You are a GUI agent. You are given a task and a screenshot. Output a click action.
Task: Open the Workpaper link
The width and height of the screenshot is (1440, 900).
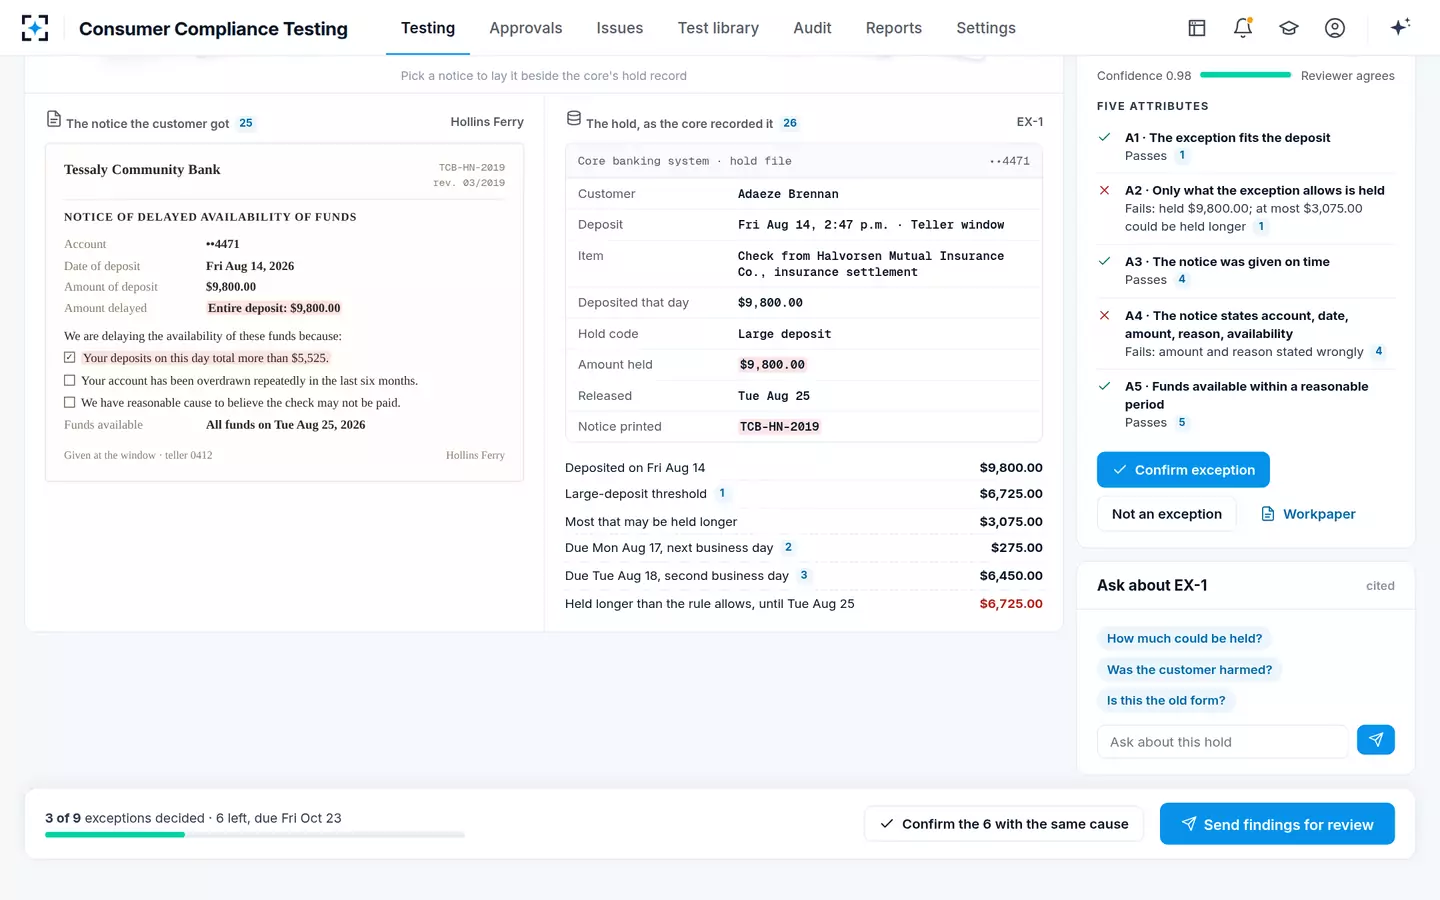(x=1308, y=514)
